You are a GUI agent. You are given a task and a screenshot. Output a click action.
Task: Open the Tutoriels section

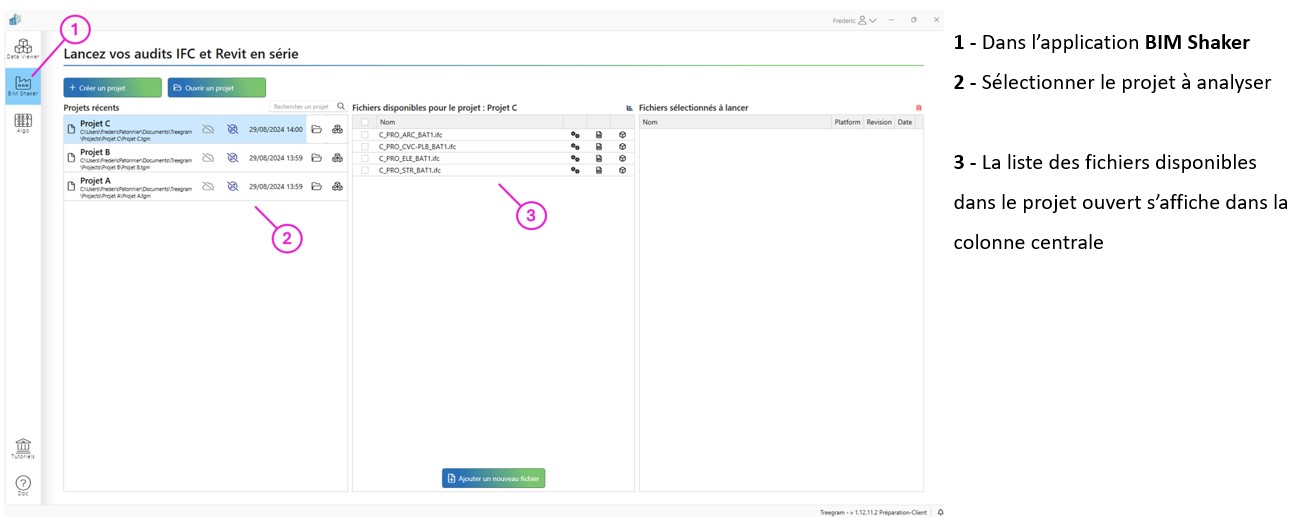click(22, 448)
